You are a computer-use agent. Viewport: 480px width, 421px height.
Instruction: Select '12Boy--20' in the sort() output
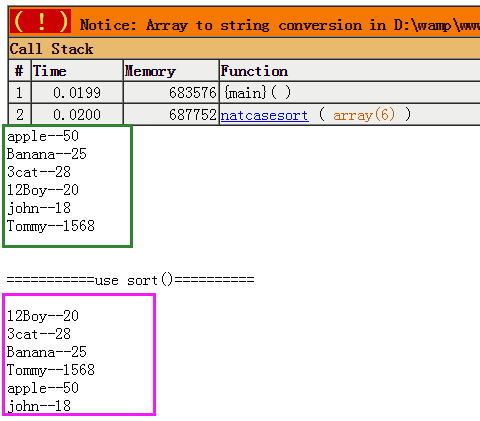coord(43,316)
